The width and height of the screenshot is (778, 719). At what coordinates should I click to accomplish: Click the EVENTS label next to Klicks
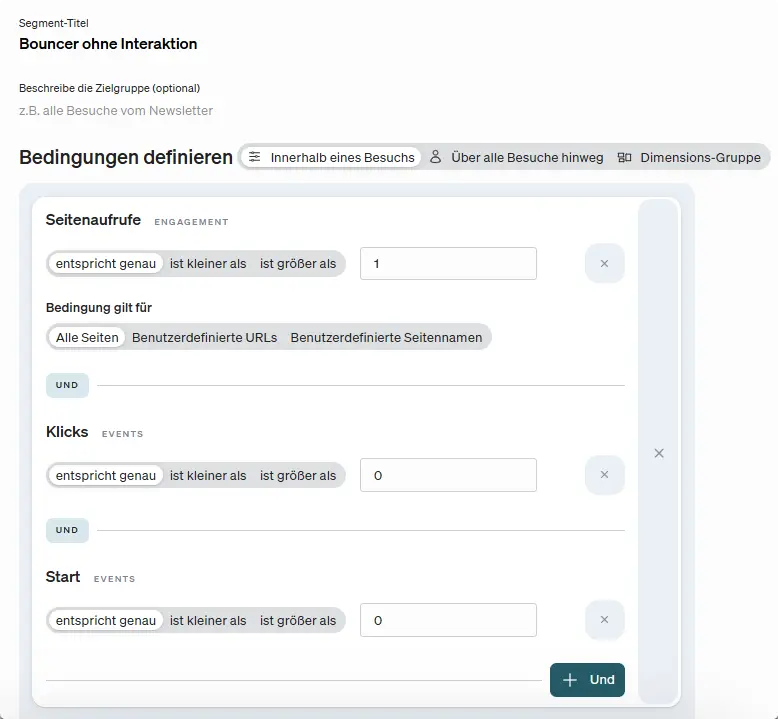pos(122,434)
